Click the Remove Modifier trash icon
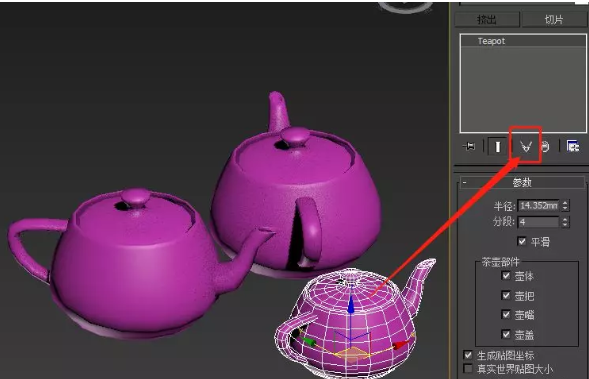 pos(545,146)
